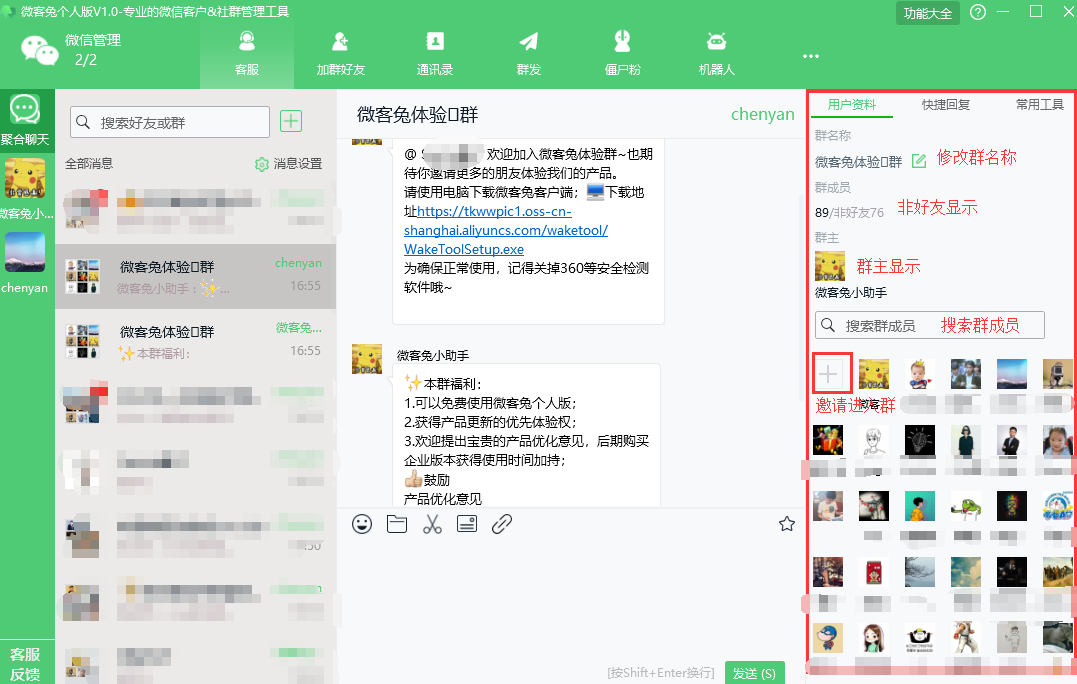The height and width of the screenshot is (684, 1077).
Task: Open the 通讯录 contacts section
Action: click(x=434, y=54)
